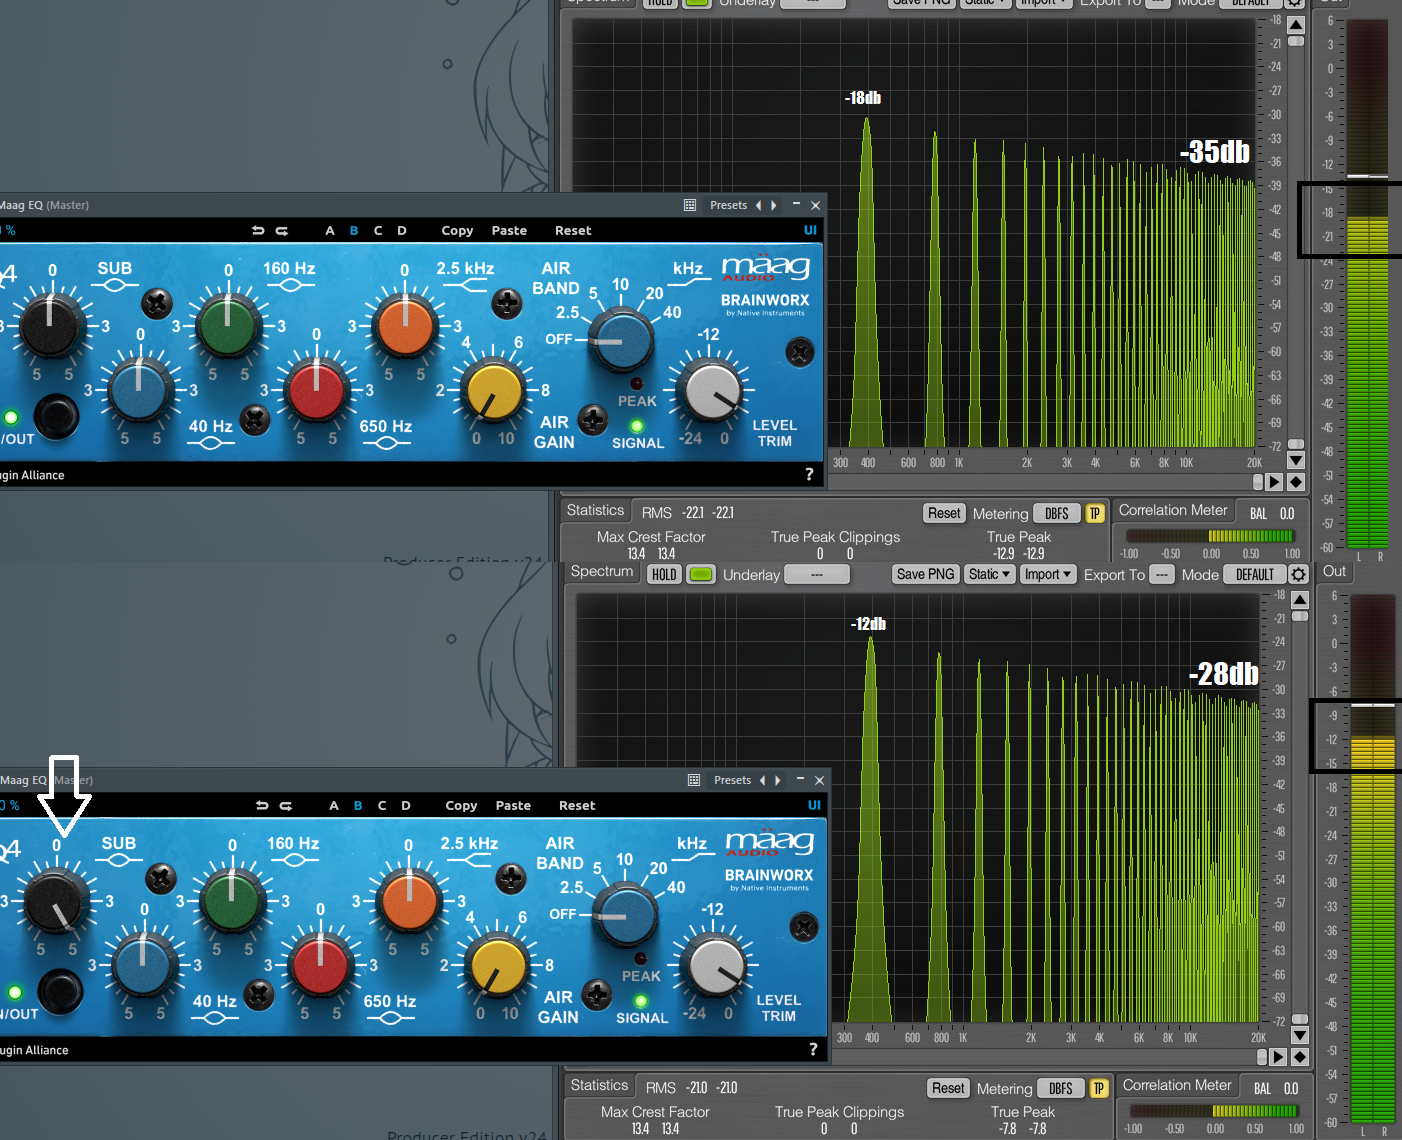Screen dimensions: 1402x1140
Task: Open Import dropdown in lower spectrum toolbar
Action: [x=1048, y=574]
